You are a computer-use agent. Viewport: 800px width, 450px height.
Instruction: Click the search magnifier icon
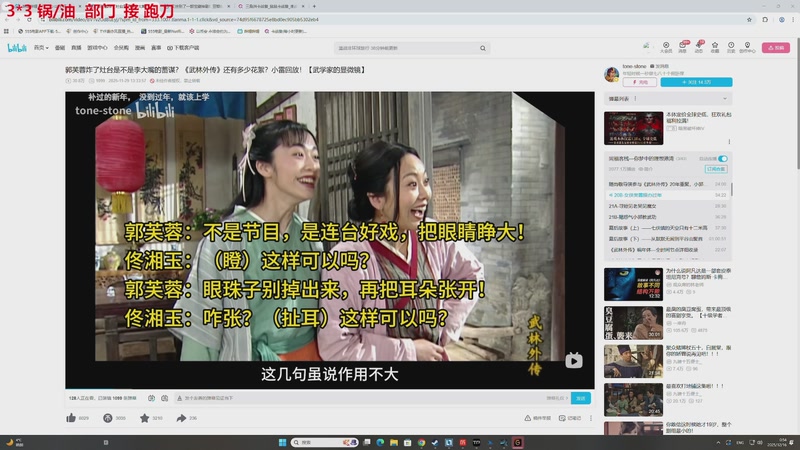pos(483,48)
